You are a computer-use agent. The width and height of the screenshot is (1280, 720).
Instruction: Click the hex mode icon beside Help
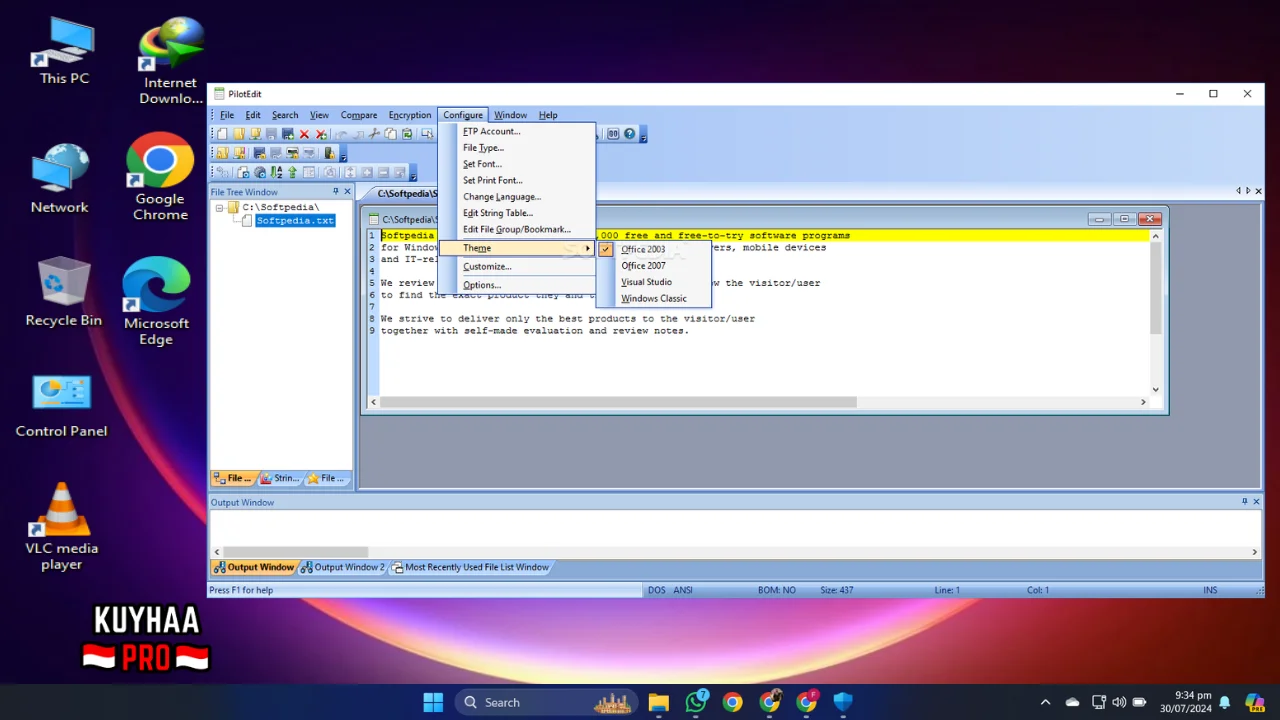coord(613,134)
